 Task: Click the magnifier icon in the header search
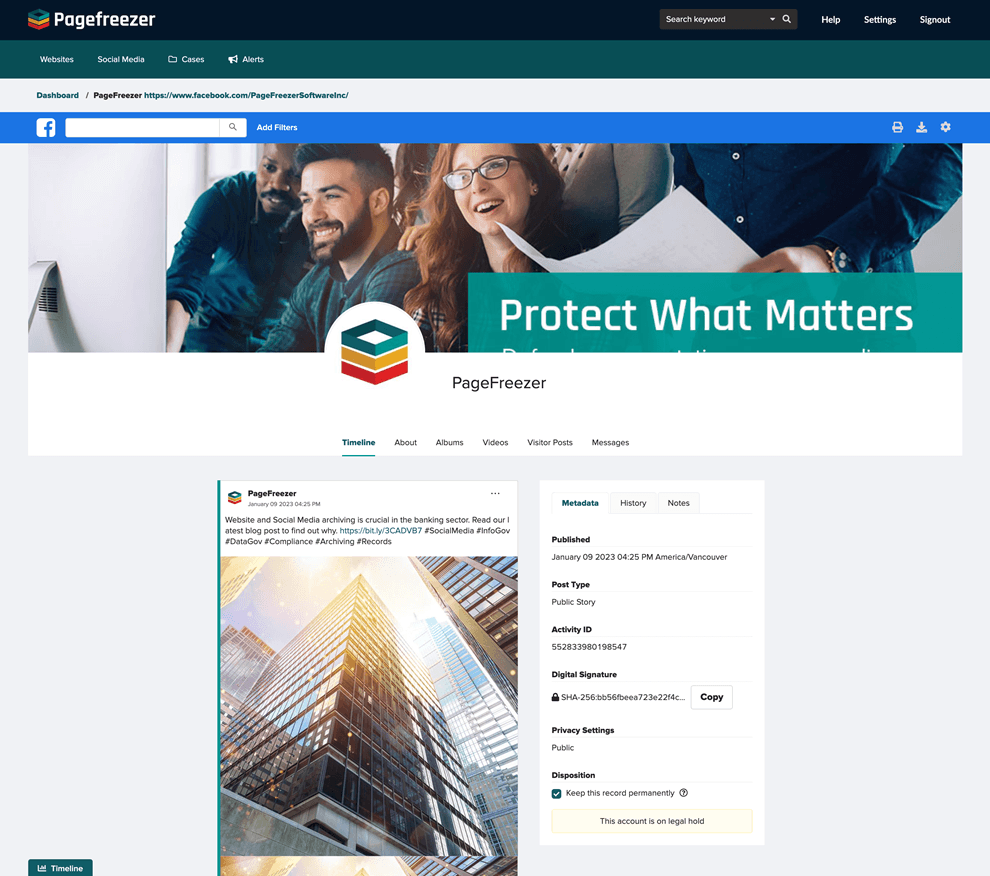(787, 20)
